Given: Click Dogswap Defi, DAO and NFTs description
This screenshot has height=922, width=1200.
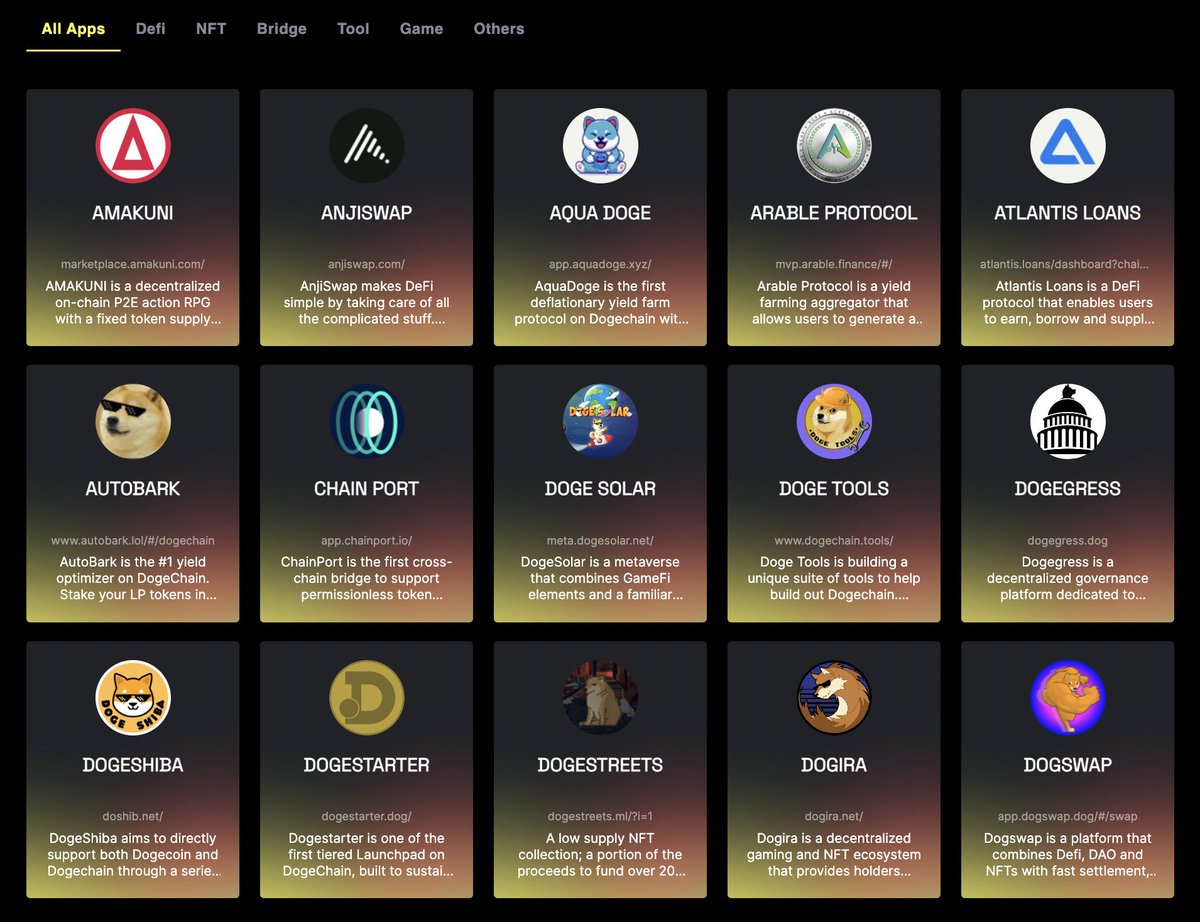Looking at the screenshot, I should pos(1068,855).
